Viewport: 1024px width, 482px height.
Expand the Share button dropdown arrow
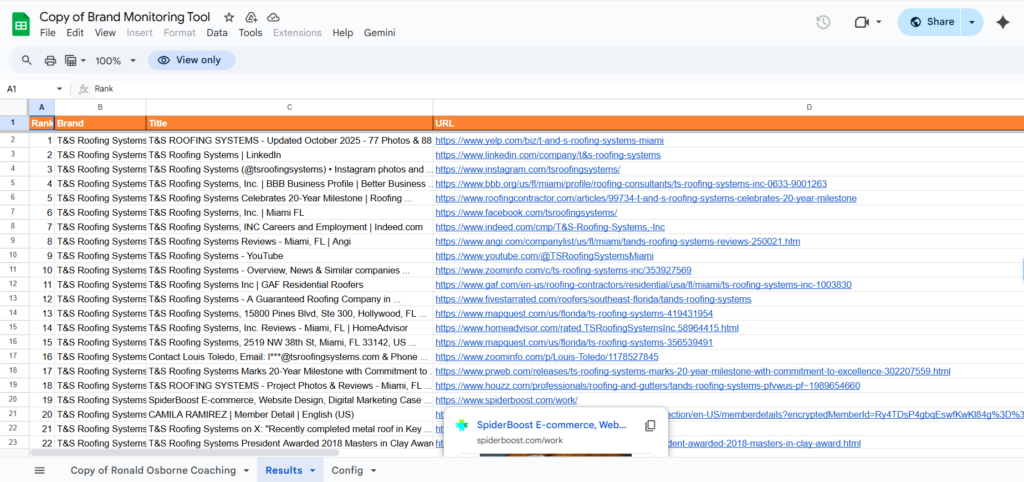(x=972, y=22)
